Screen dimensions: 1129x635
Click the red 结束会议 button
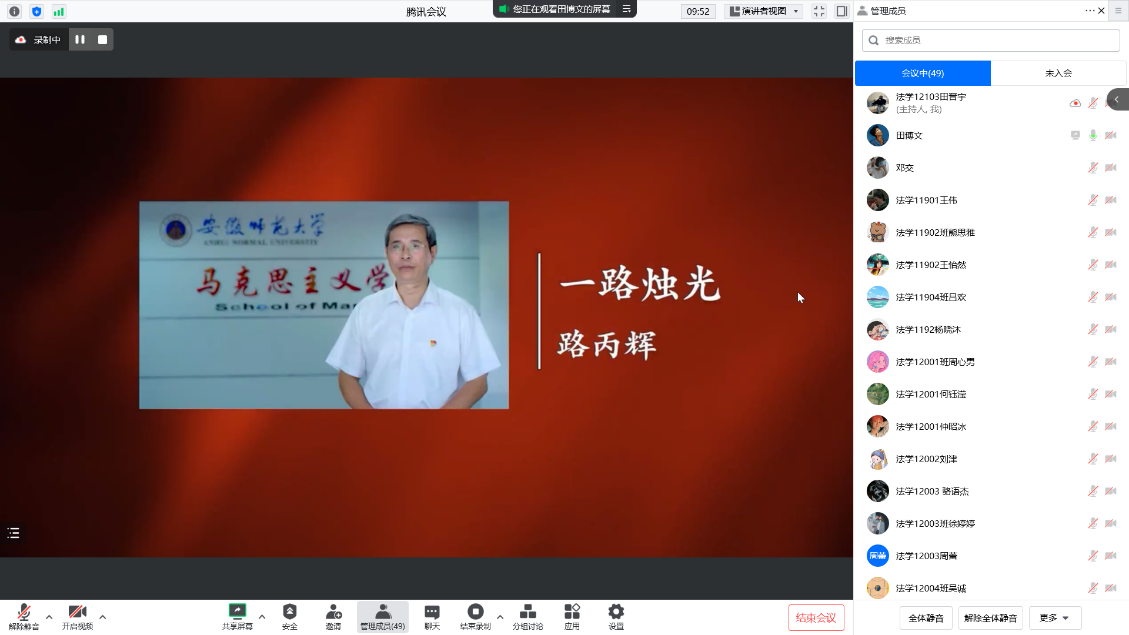816,617
